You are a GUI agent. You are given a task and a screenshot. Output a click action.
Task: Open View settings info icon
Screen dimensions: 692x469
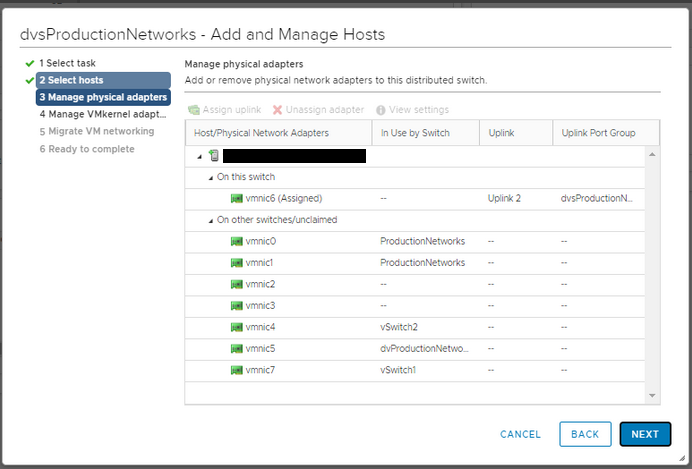pos(380,110)
